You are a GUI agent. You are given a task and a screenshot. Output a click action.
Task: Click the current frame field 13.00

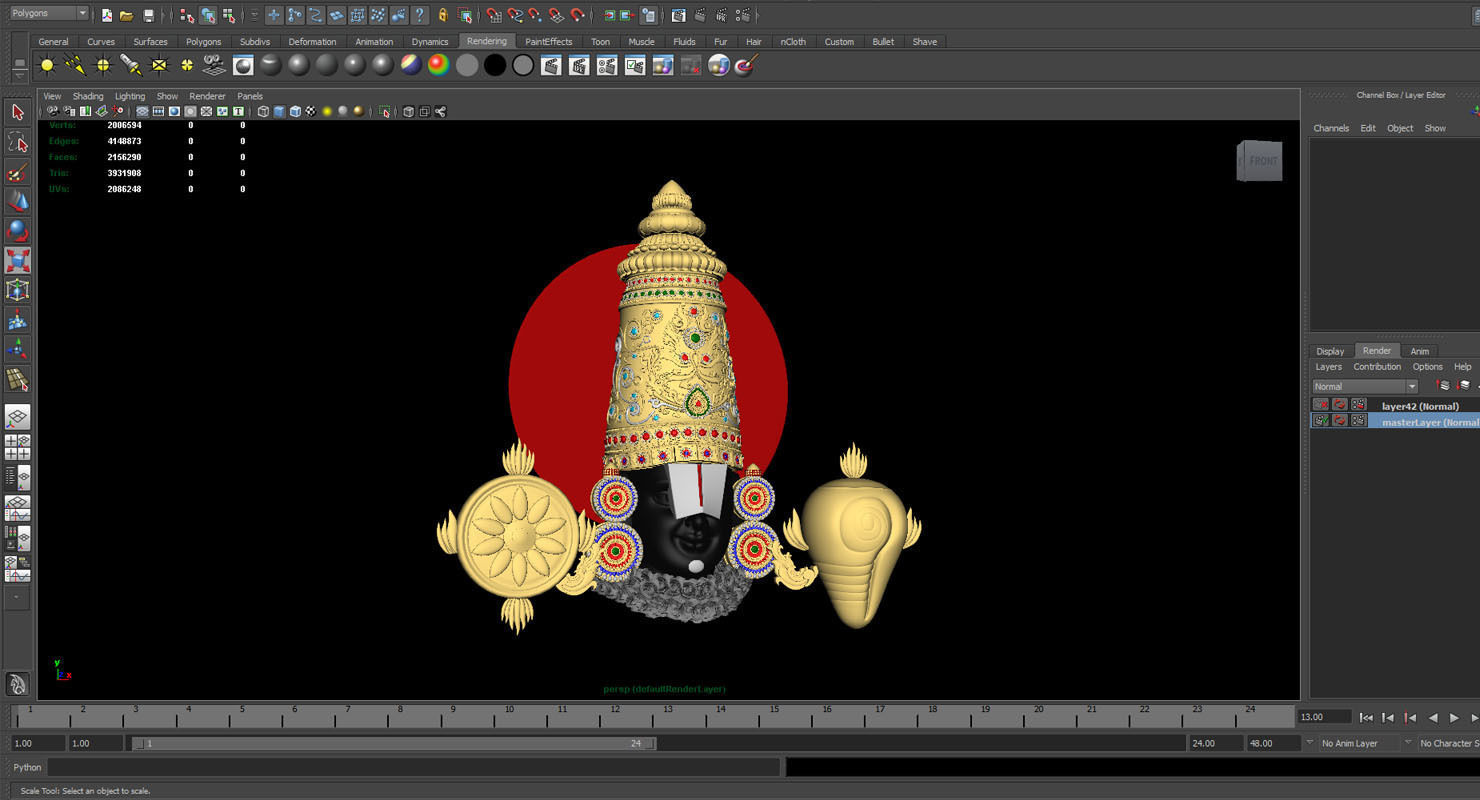[1324, 717]
